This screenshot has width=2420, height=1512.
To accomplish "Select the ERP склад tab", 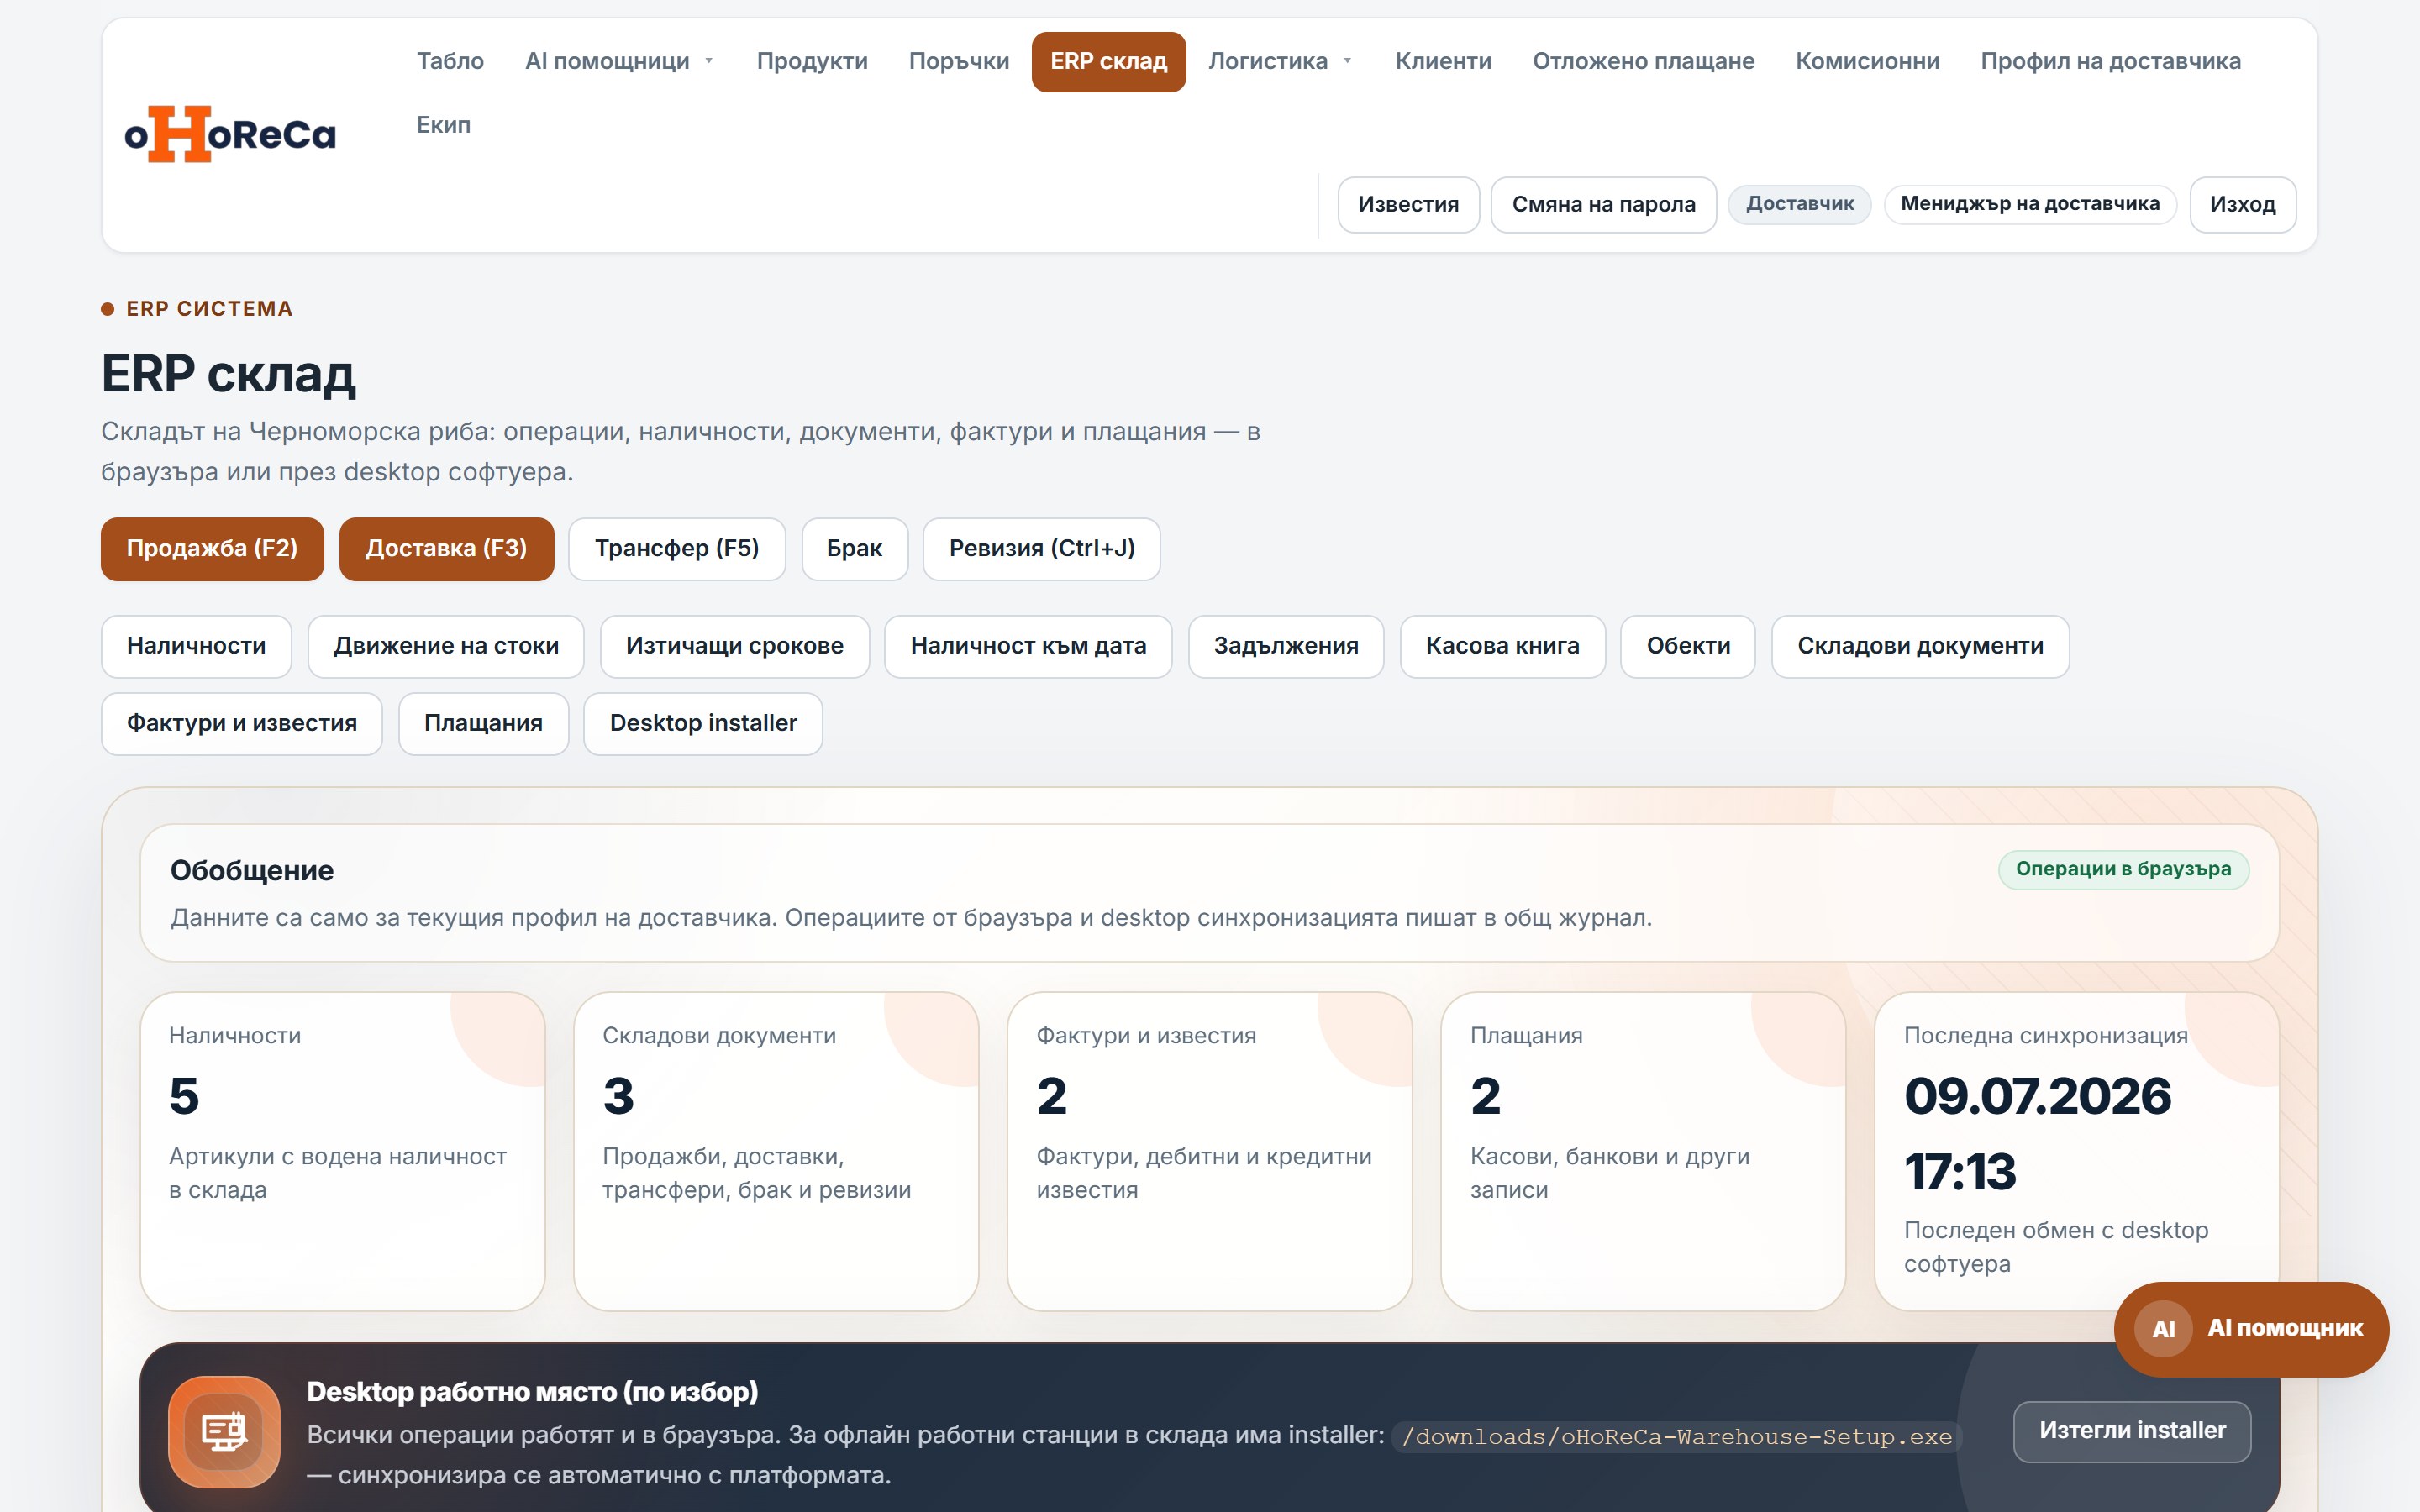I will [x=1108, y=61].
